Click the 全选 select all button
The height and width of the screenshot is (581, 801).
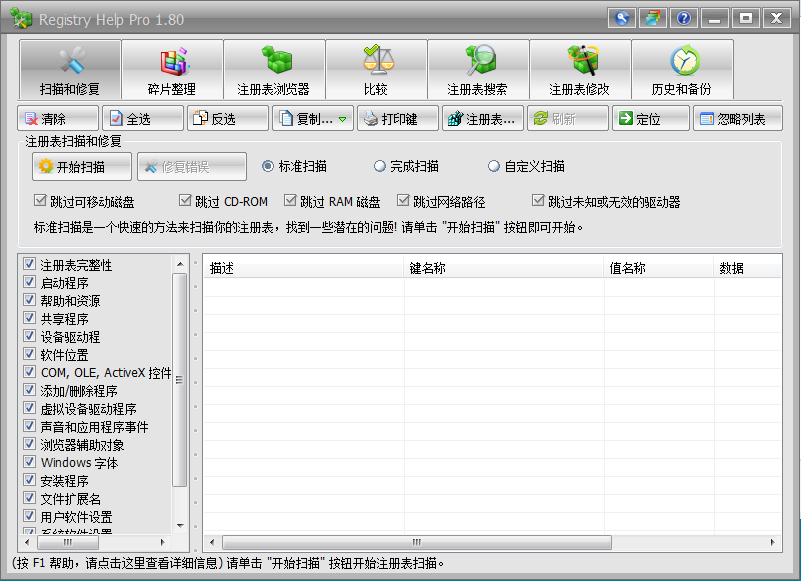click(x=143, y=119)
